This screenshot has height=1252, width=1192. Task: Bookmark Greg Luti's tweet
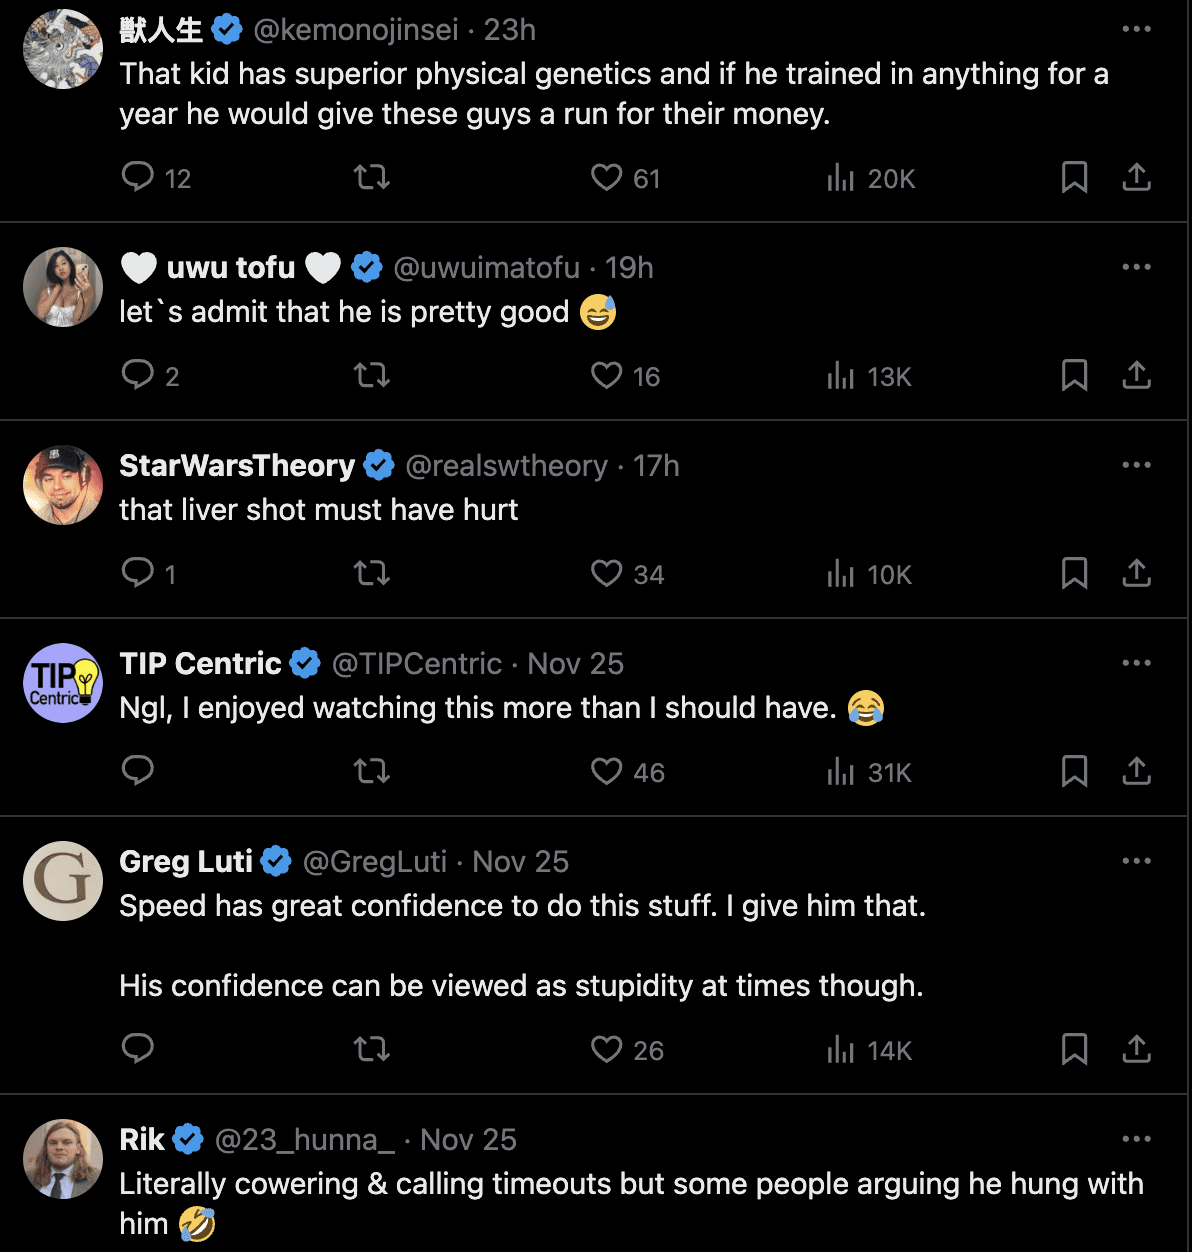1074,1050
